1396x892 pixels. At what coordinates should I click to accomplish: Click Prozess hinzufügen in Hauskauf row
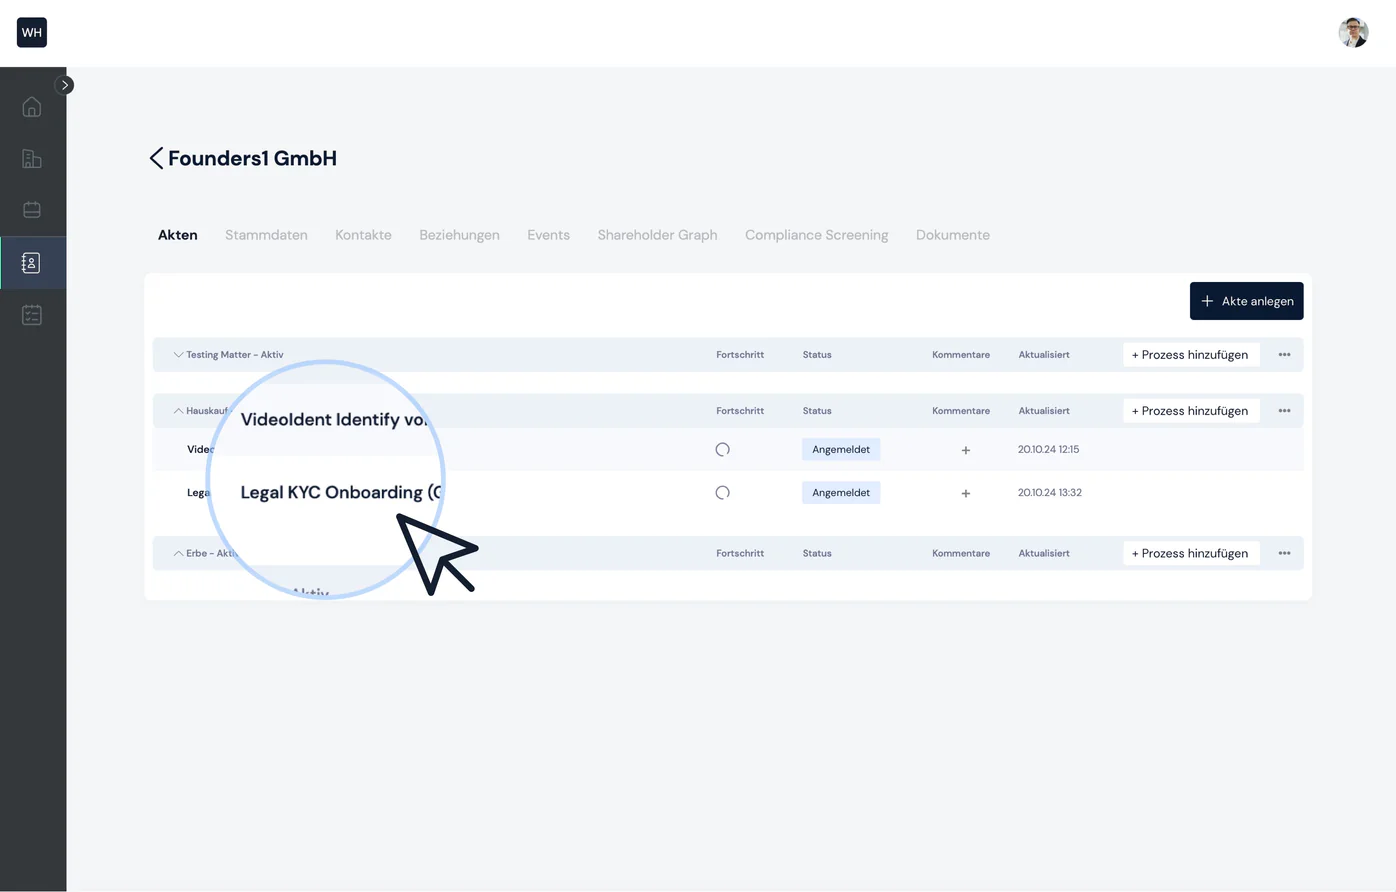coord(1190,411)
